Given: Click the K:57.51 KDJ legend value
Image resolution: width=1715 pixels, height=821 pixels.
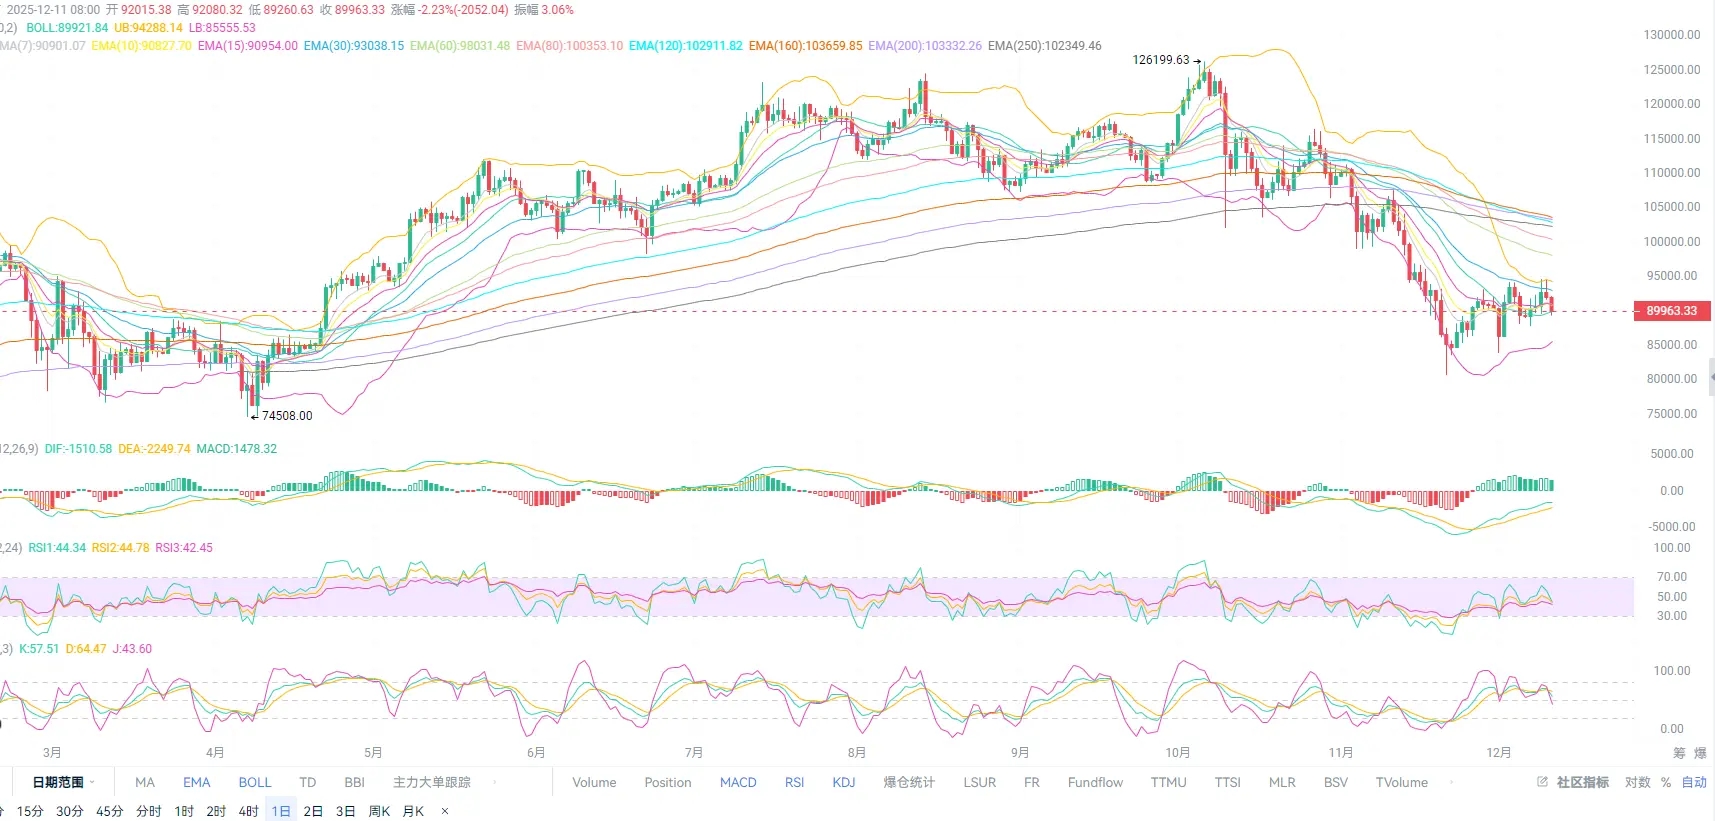Looking at the screenshot, I should pos(39,649).
